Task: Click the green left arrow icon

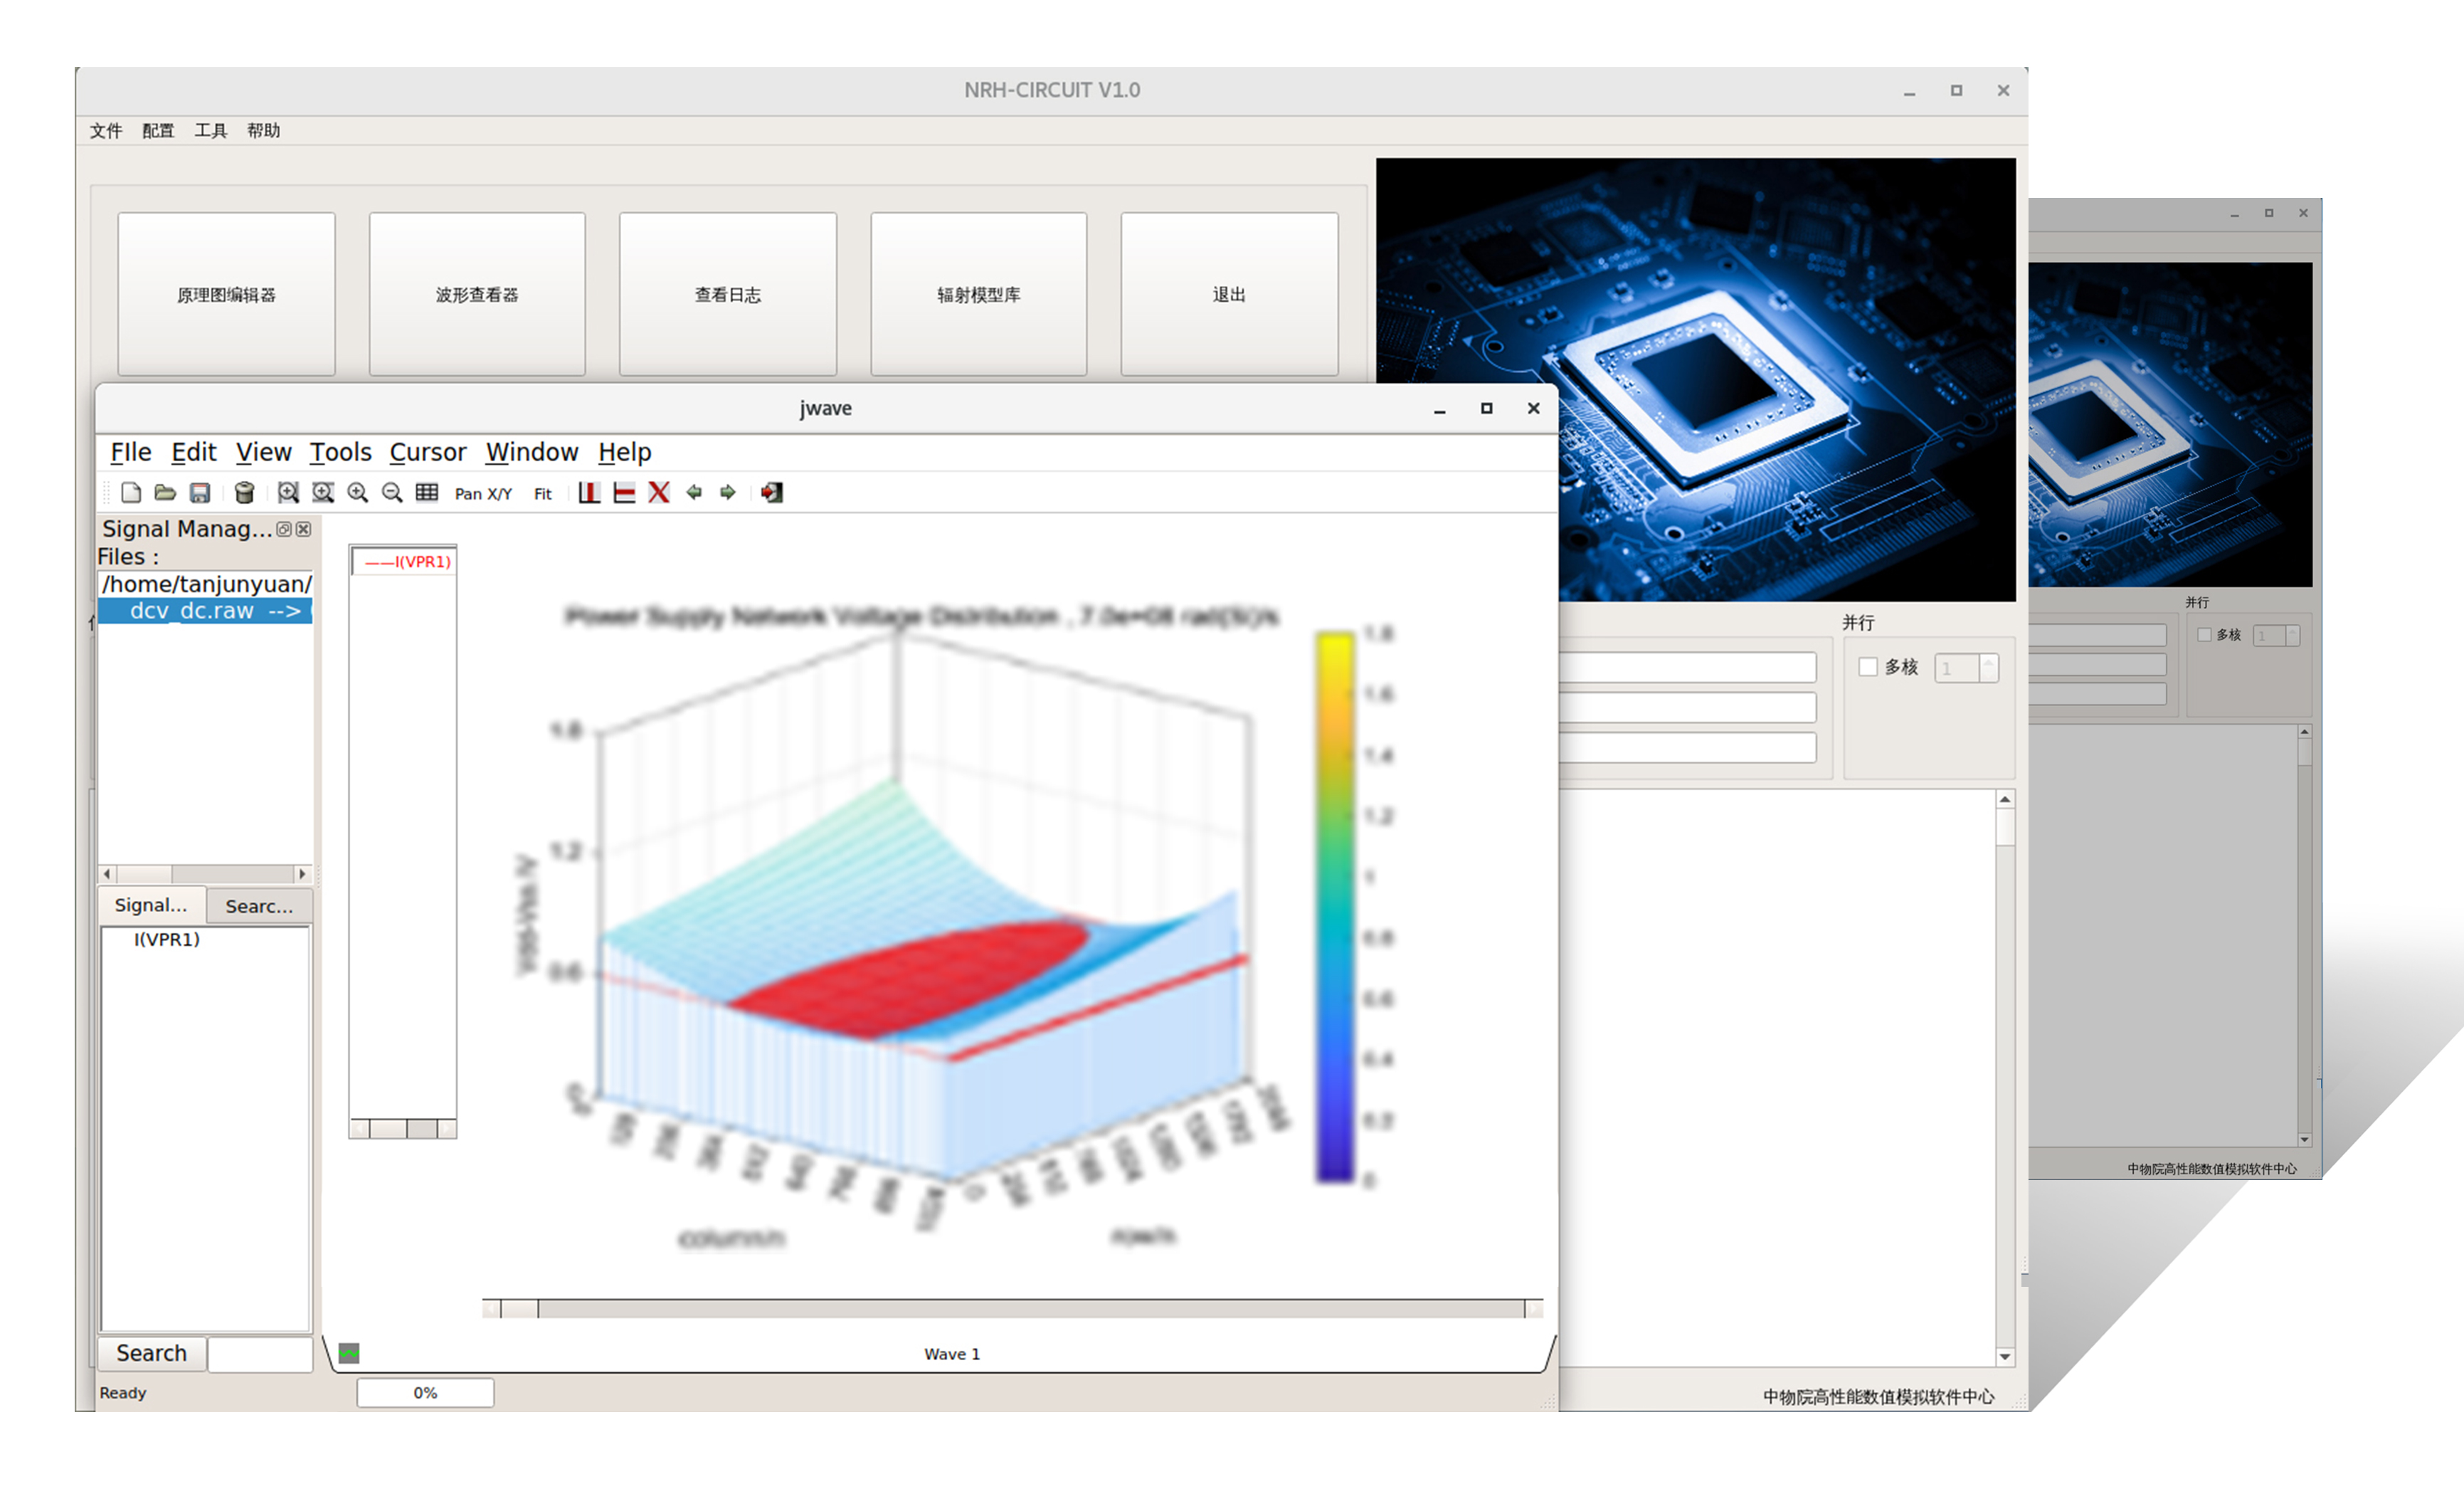Action: point(694,492)
